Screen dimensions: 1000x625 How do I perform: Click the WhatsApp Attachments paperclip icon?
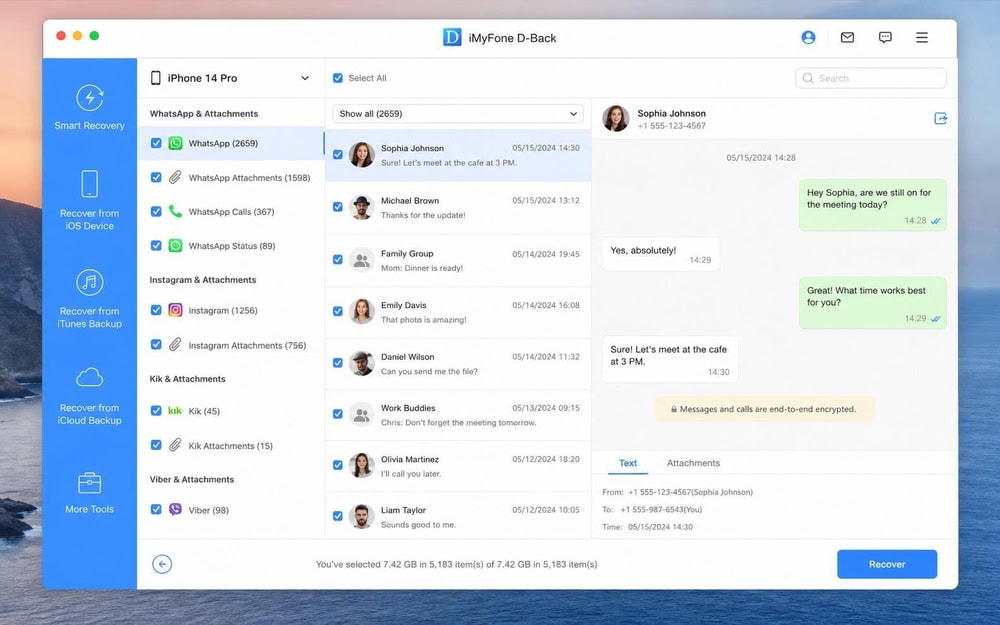click(175, 177)
